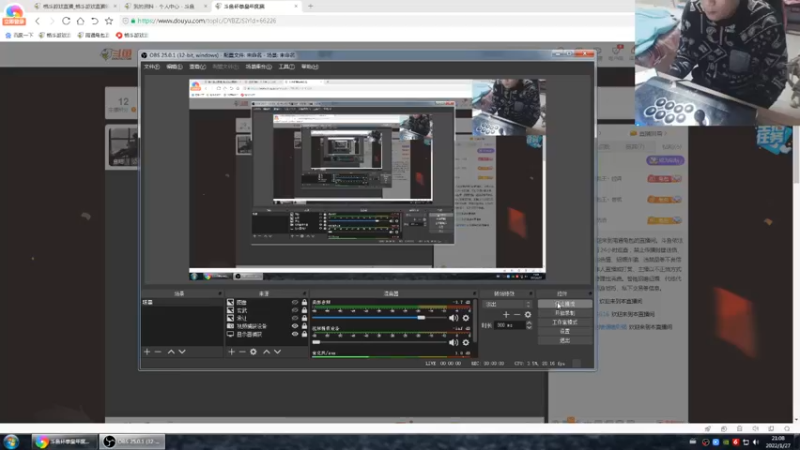Viewport: 800px width, 450px height.
Task: Remove the scene transition with the minus icon
Action: pyautogui.click(x=517, y=314)
